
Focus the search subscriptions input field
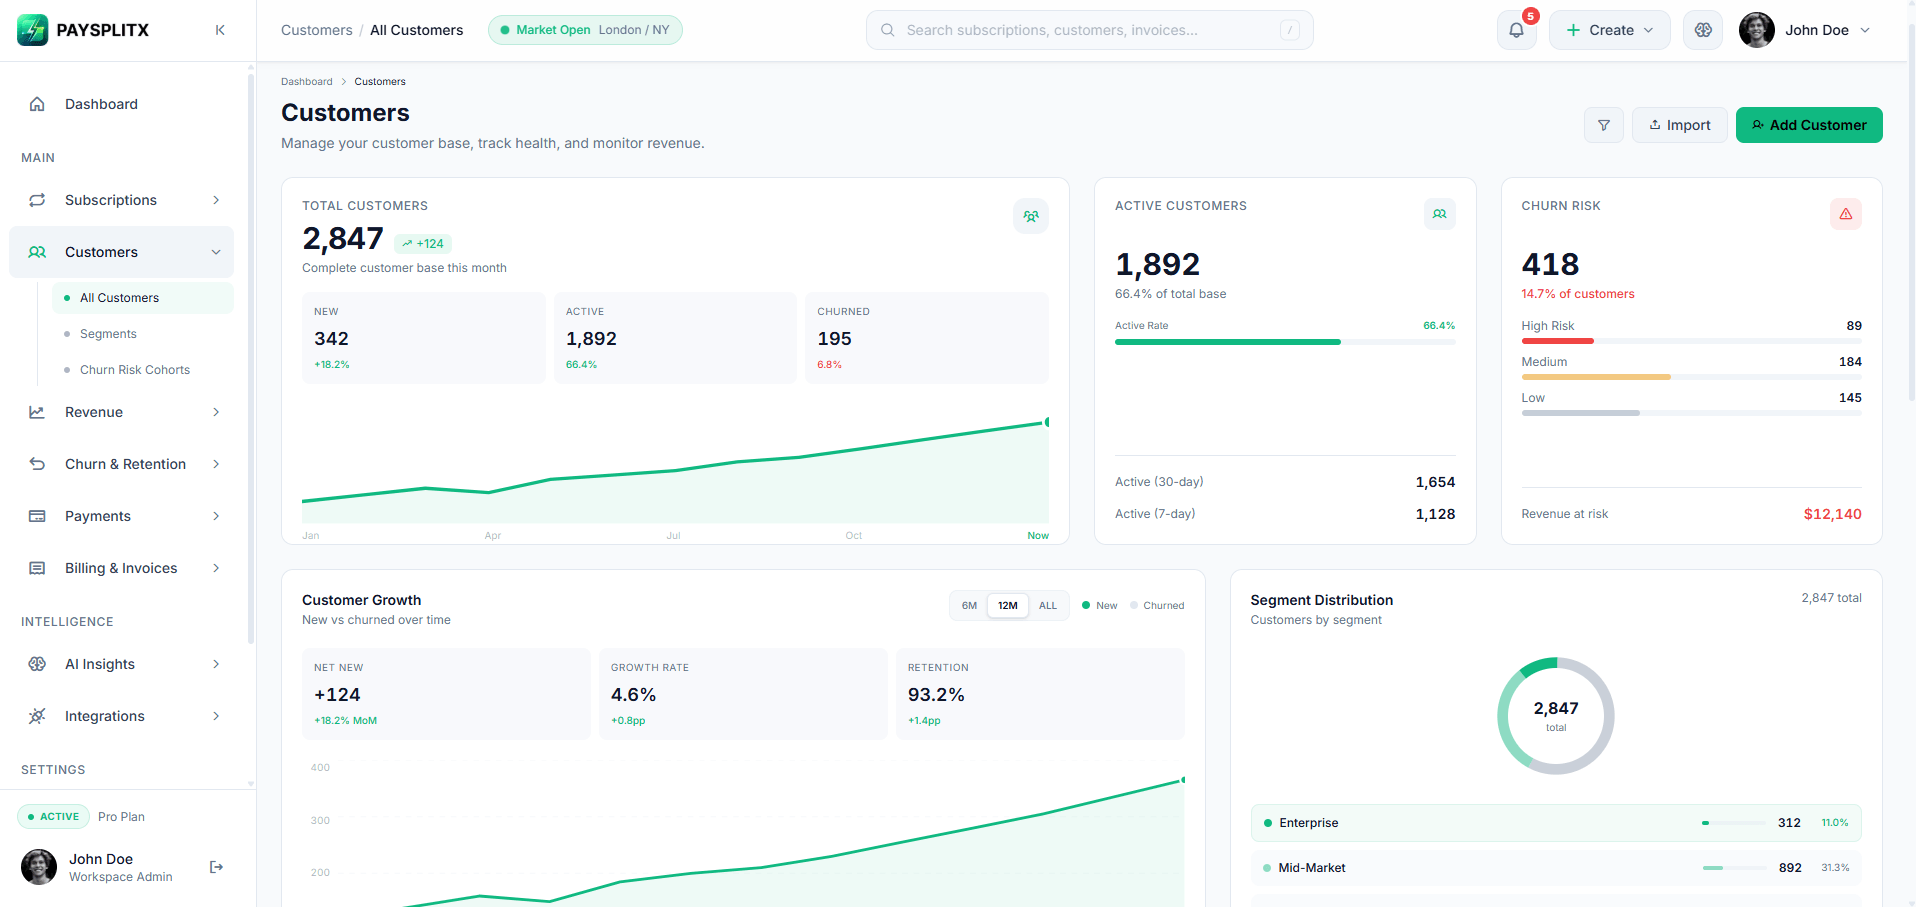(x=1090, y=30)
